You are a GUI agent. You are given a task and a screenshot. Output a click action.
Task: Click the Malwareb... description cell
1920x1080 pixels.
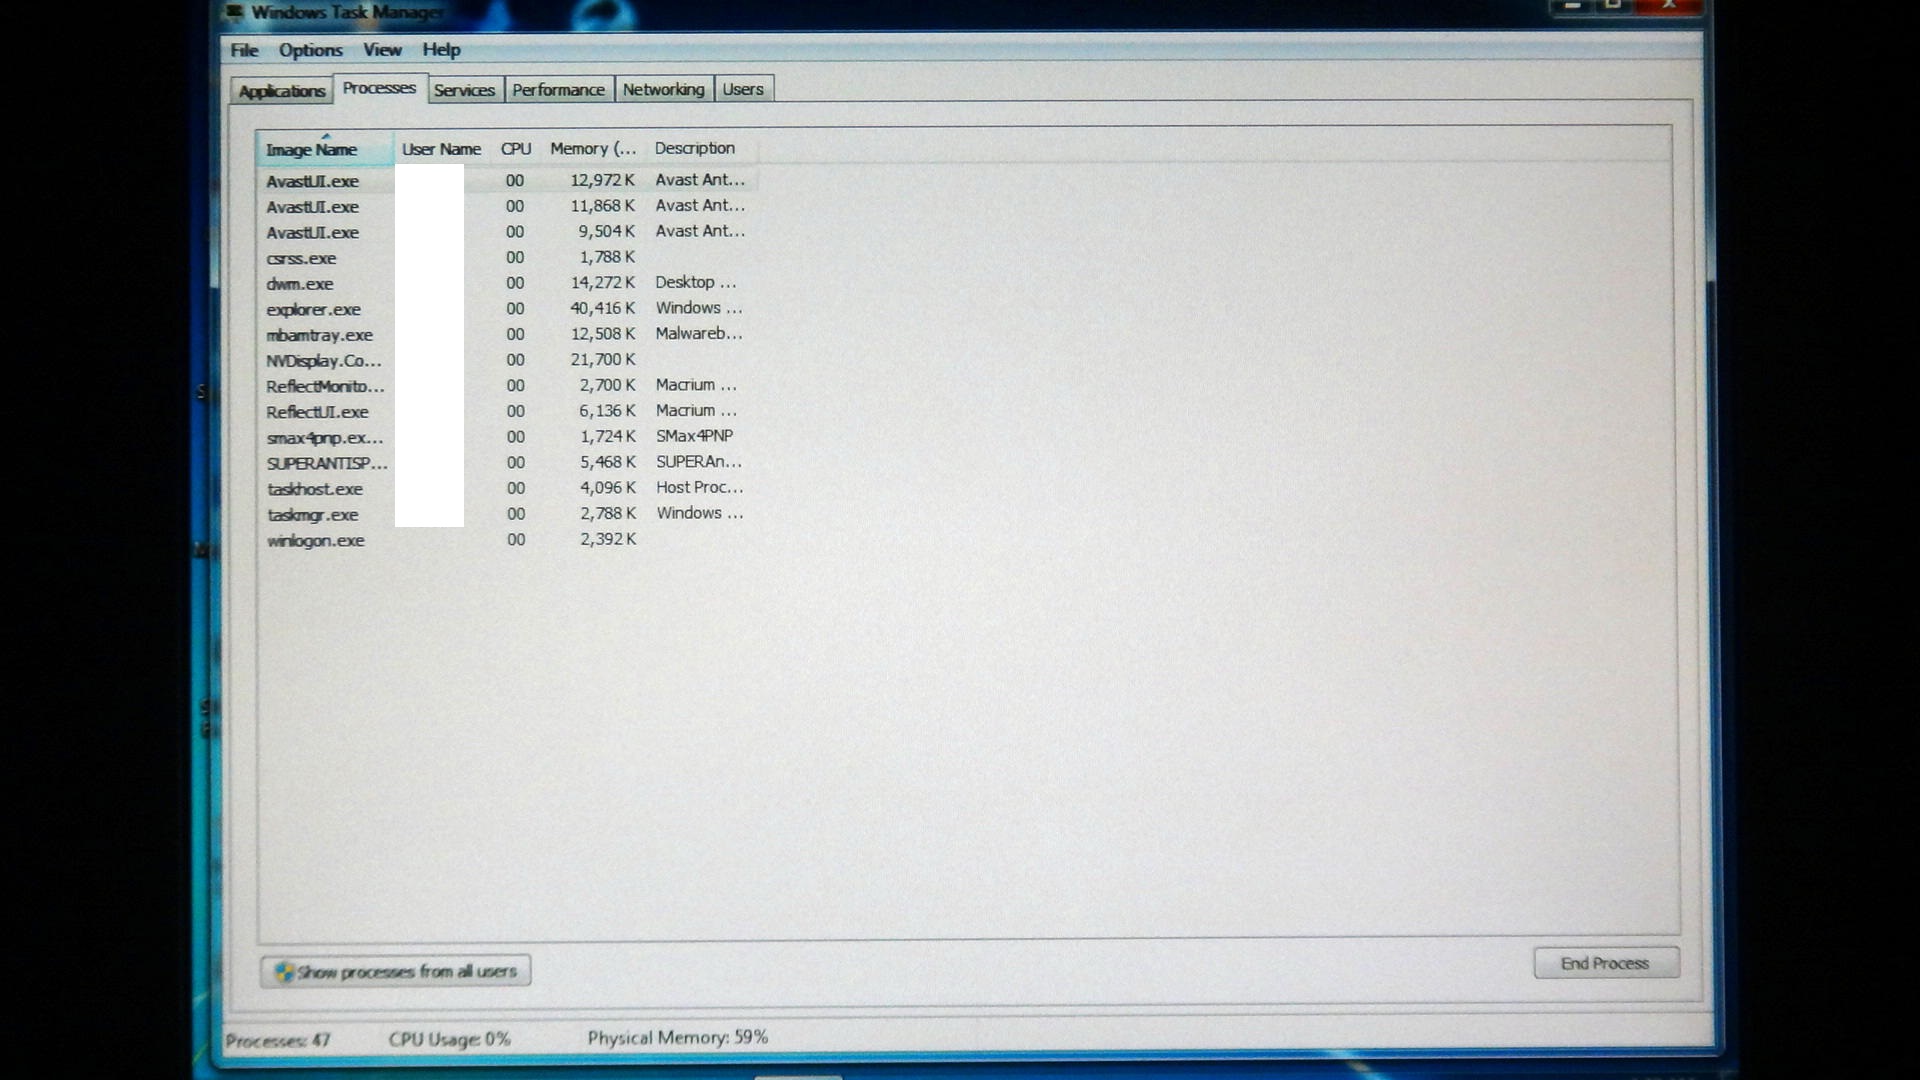tap(699, 334)
